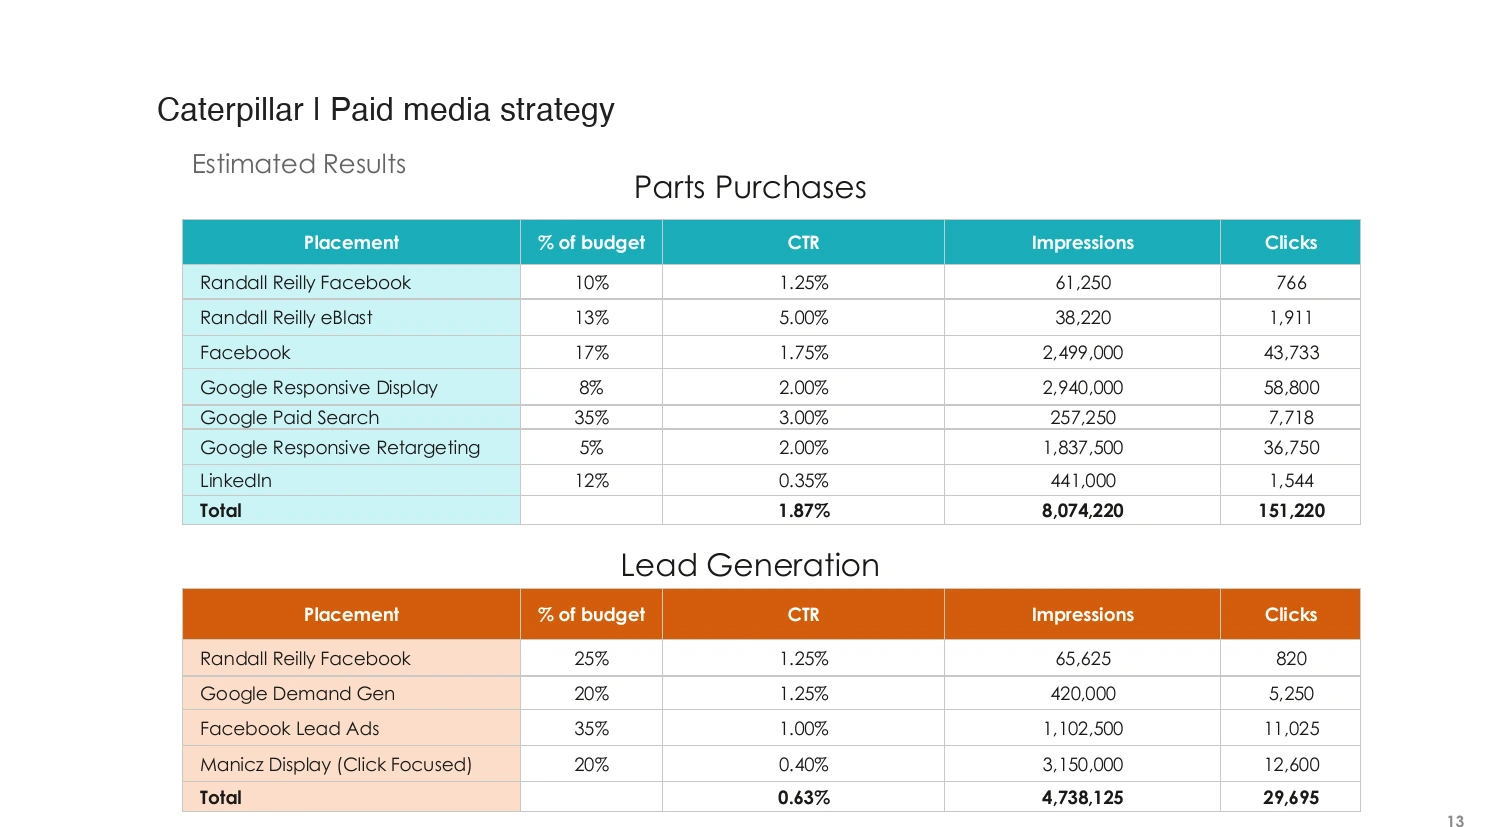Image resolution: width=1500 pixels, height=827 pixels.
Task: Click the Lead Generation total CTR '0.63%'
Action: [x=804, y=798]
